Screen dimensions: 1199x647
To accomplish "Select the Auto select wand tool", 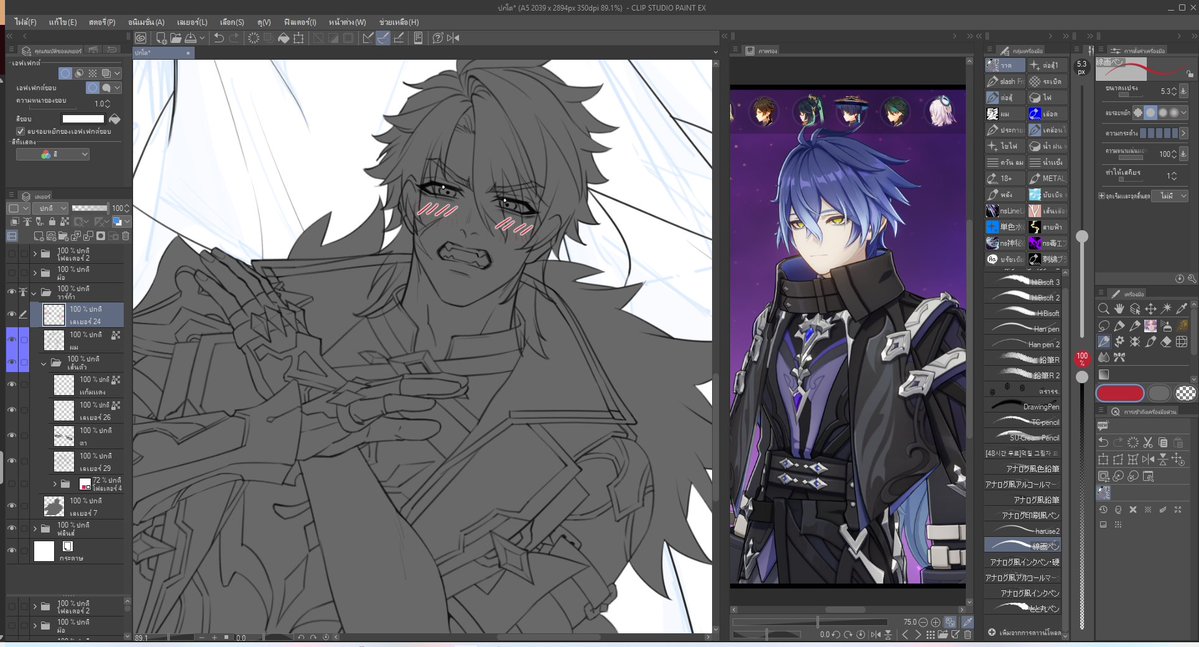I will 1166,308.
